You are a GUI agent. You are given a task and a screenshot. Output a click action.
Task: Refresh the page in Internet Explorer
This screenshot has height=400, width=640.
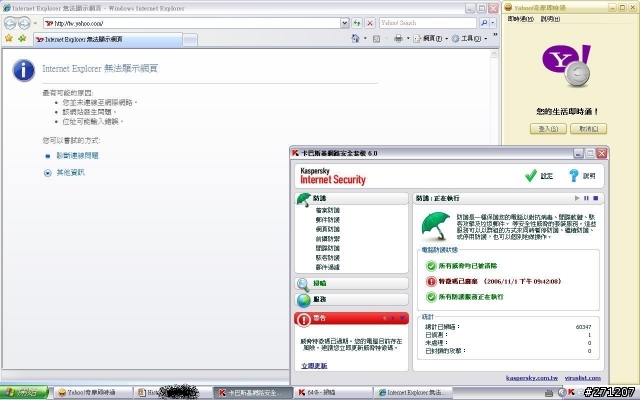pos(357,23)
